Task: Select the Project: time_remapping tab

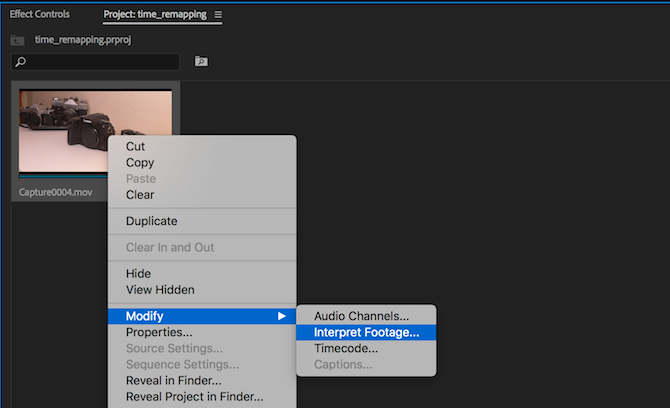Action: point(155,15)
